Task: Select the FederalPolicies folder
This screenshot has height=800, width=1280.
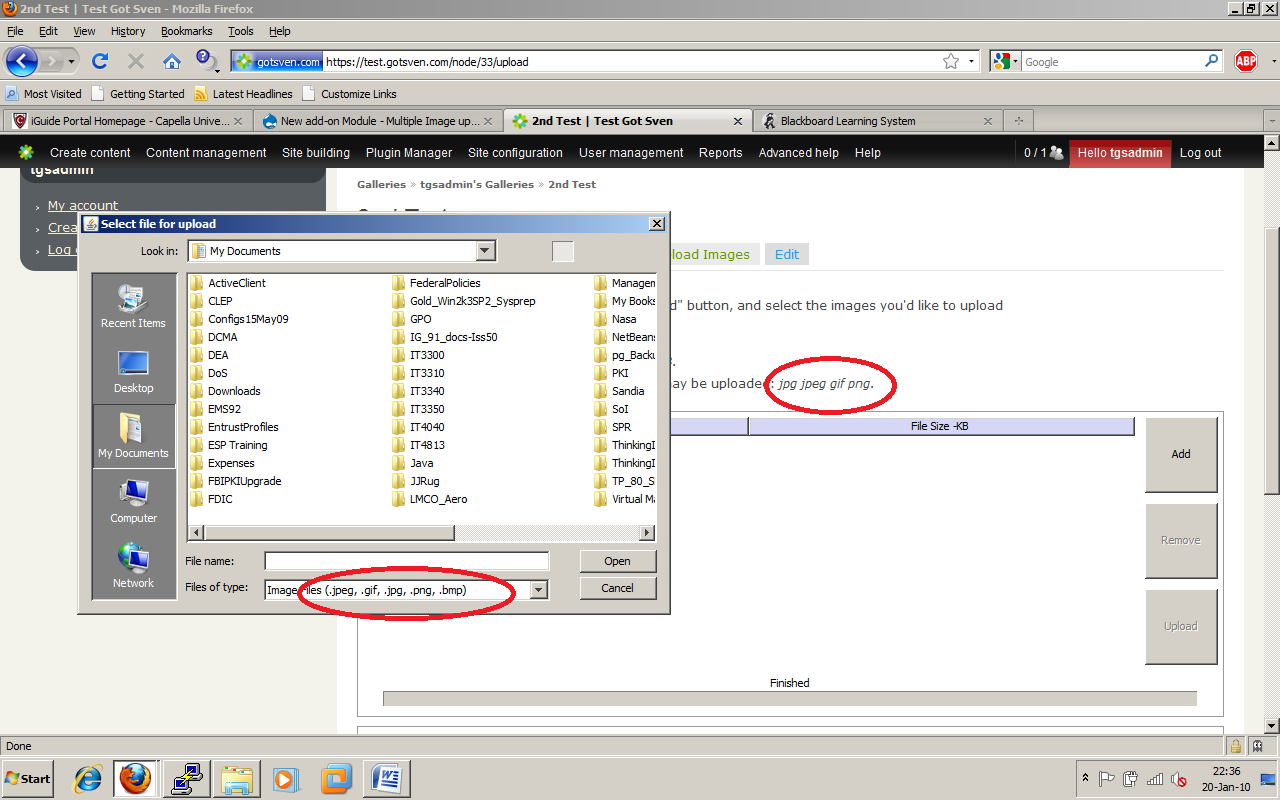Action: (x=436, y=283)
